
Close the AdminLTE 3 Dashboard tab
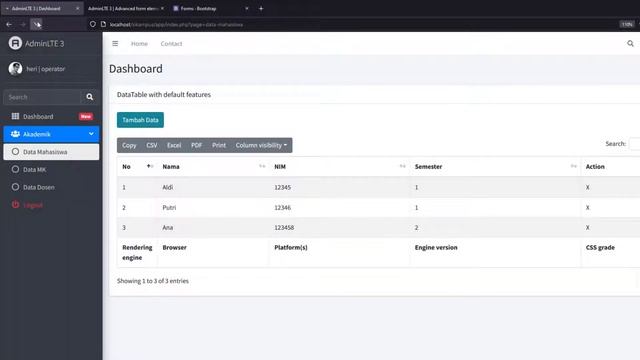78,8
